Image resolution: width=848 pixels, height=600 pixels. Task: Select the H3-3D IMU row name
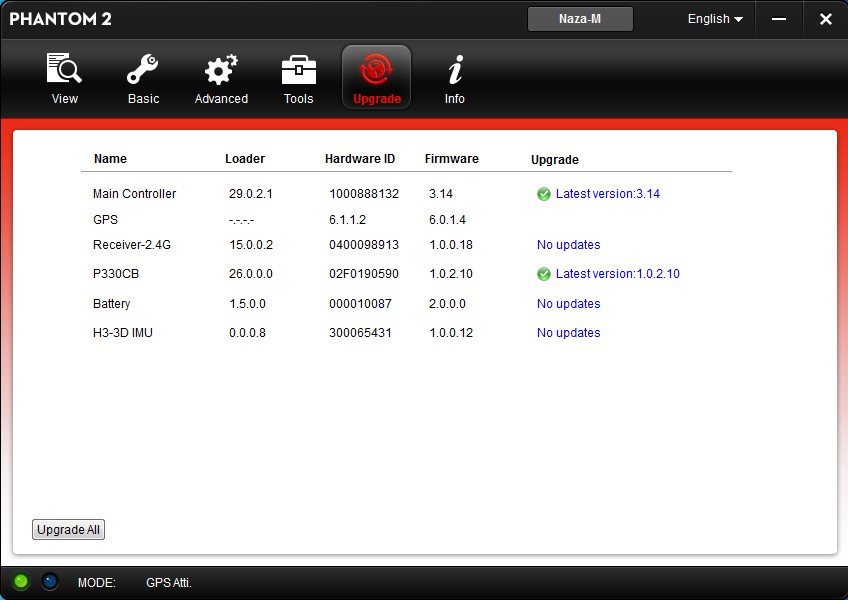(123, 333)
